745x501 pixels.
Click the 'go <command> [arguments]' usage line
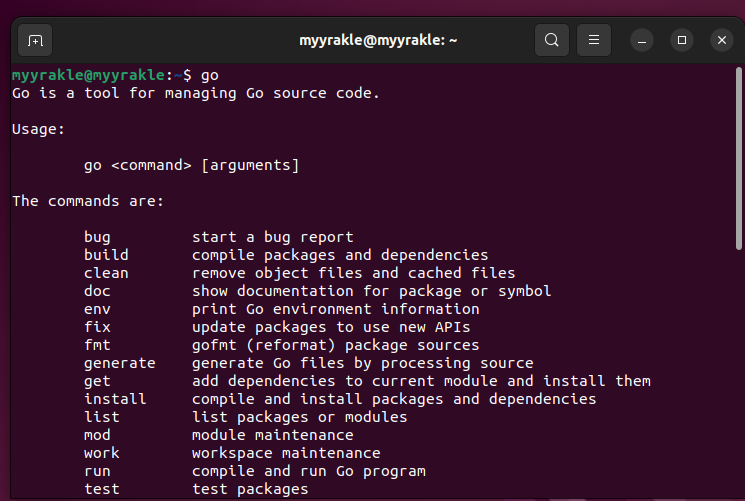point(191,165)
